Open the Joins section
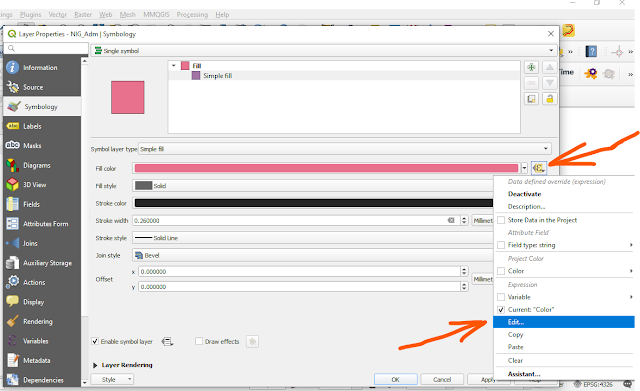Viewport: 640px width, 391px height. coord(42,243)
